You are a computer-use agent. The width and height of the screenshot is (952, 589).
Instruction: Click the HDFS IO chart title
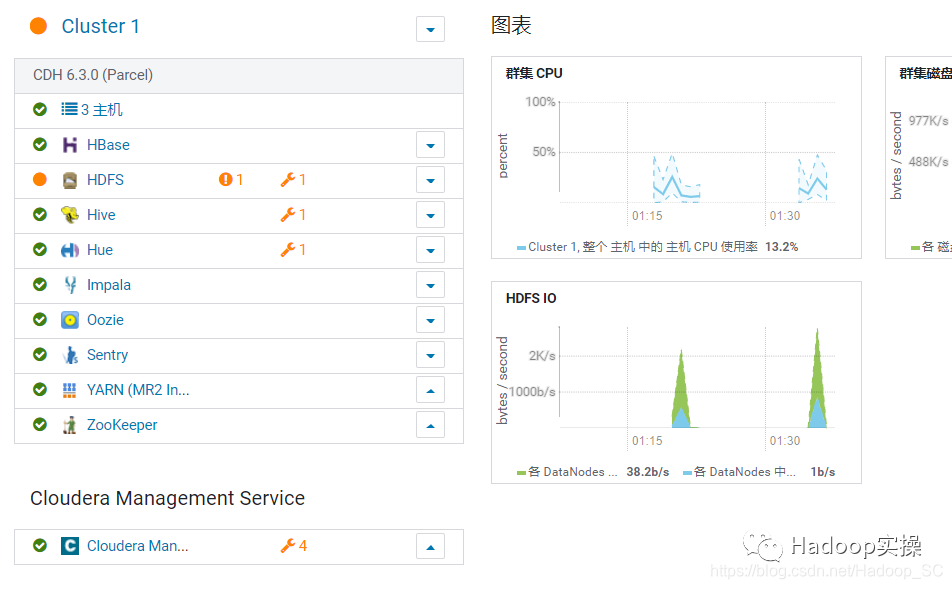(x=531, y=298)
